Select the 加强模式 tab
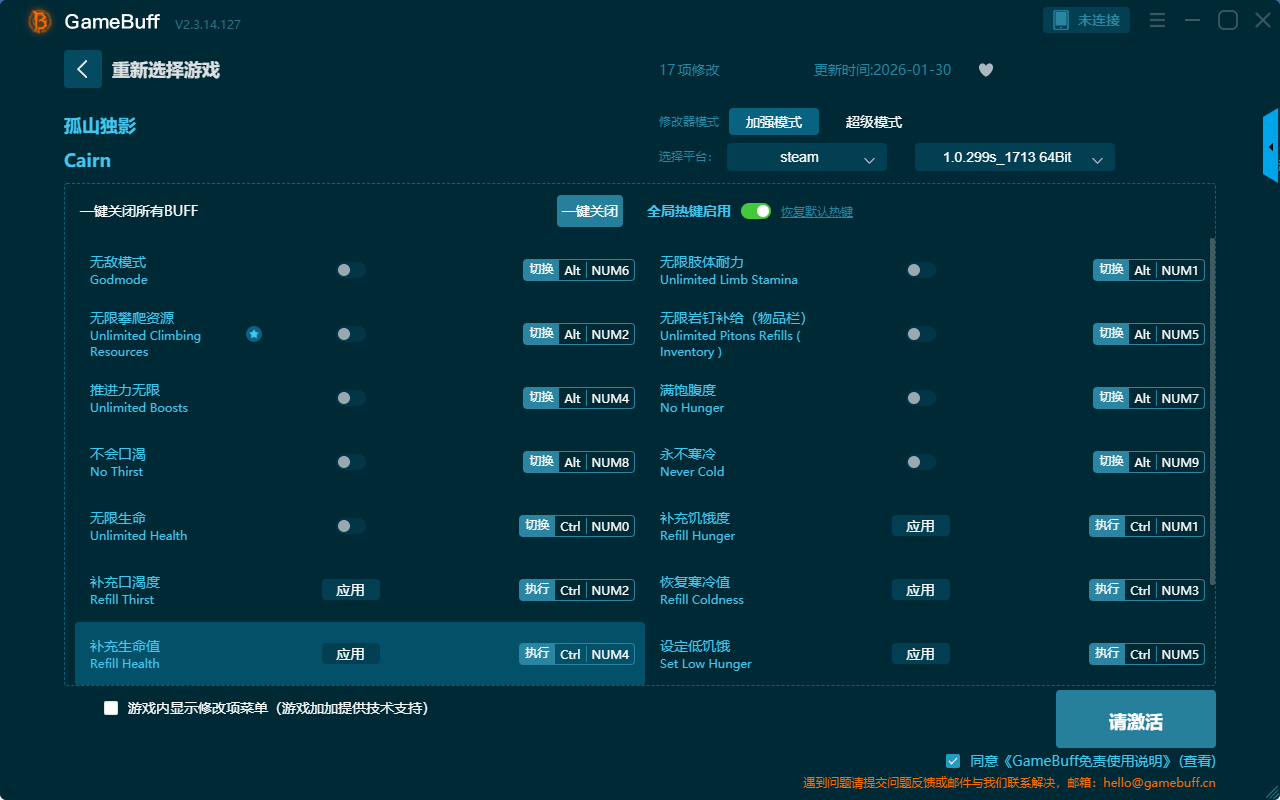The image size is (1280, 800). point(773,122)
